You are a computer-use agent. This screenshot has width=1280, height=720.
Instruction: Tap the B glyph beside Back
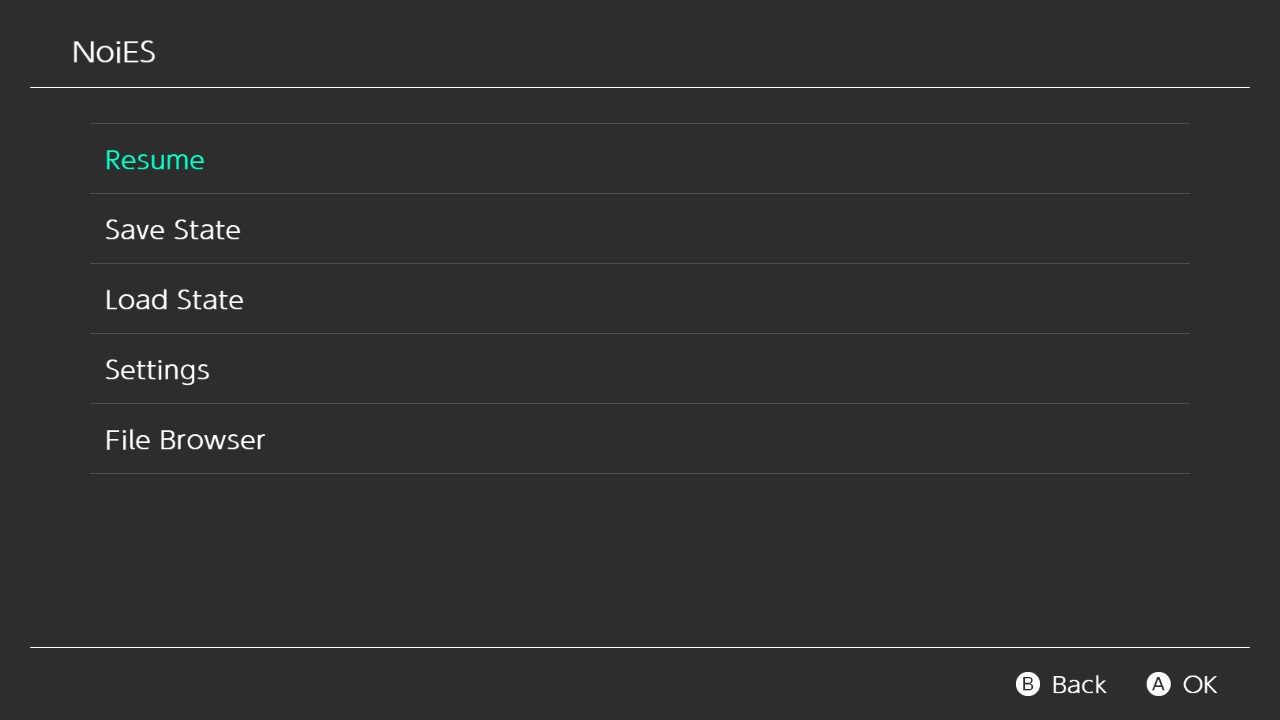pos(1028,684)
